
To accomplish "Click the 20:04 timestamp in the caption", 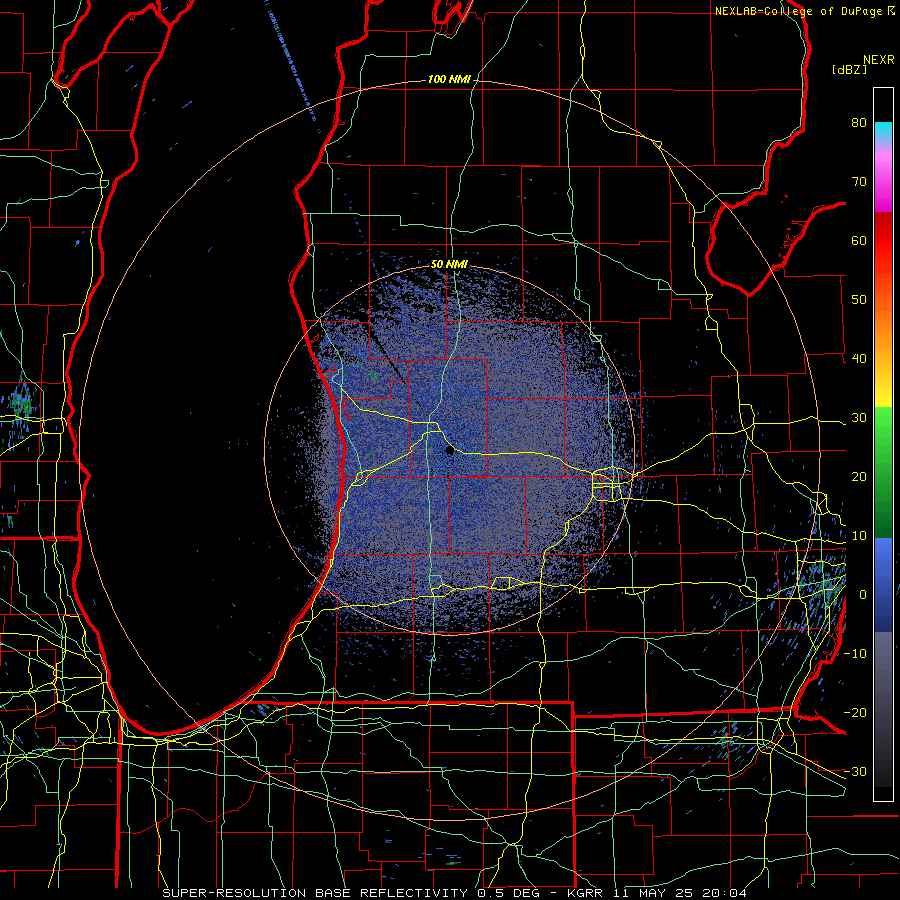I will coord(726,893).
